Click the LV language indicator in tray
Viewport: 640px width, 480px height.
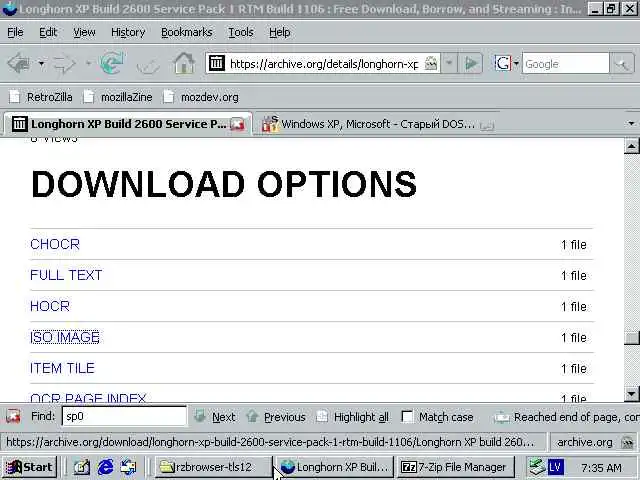556,467
